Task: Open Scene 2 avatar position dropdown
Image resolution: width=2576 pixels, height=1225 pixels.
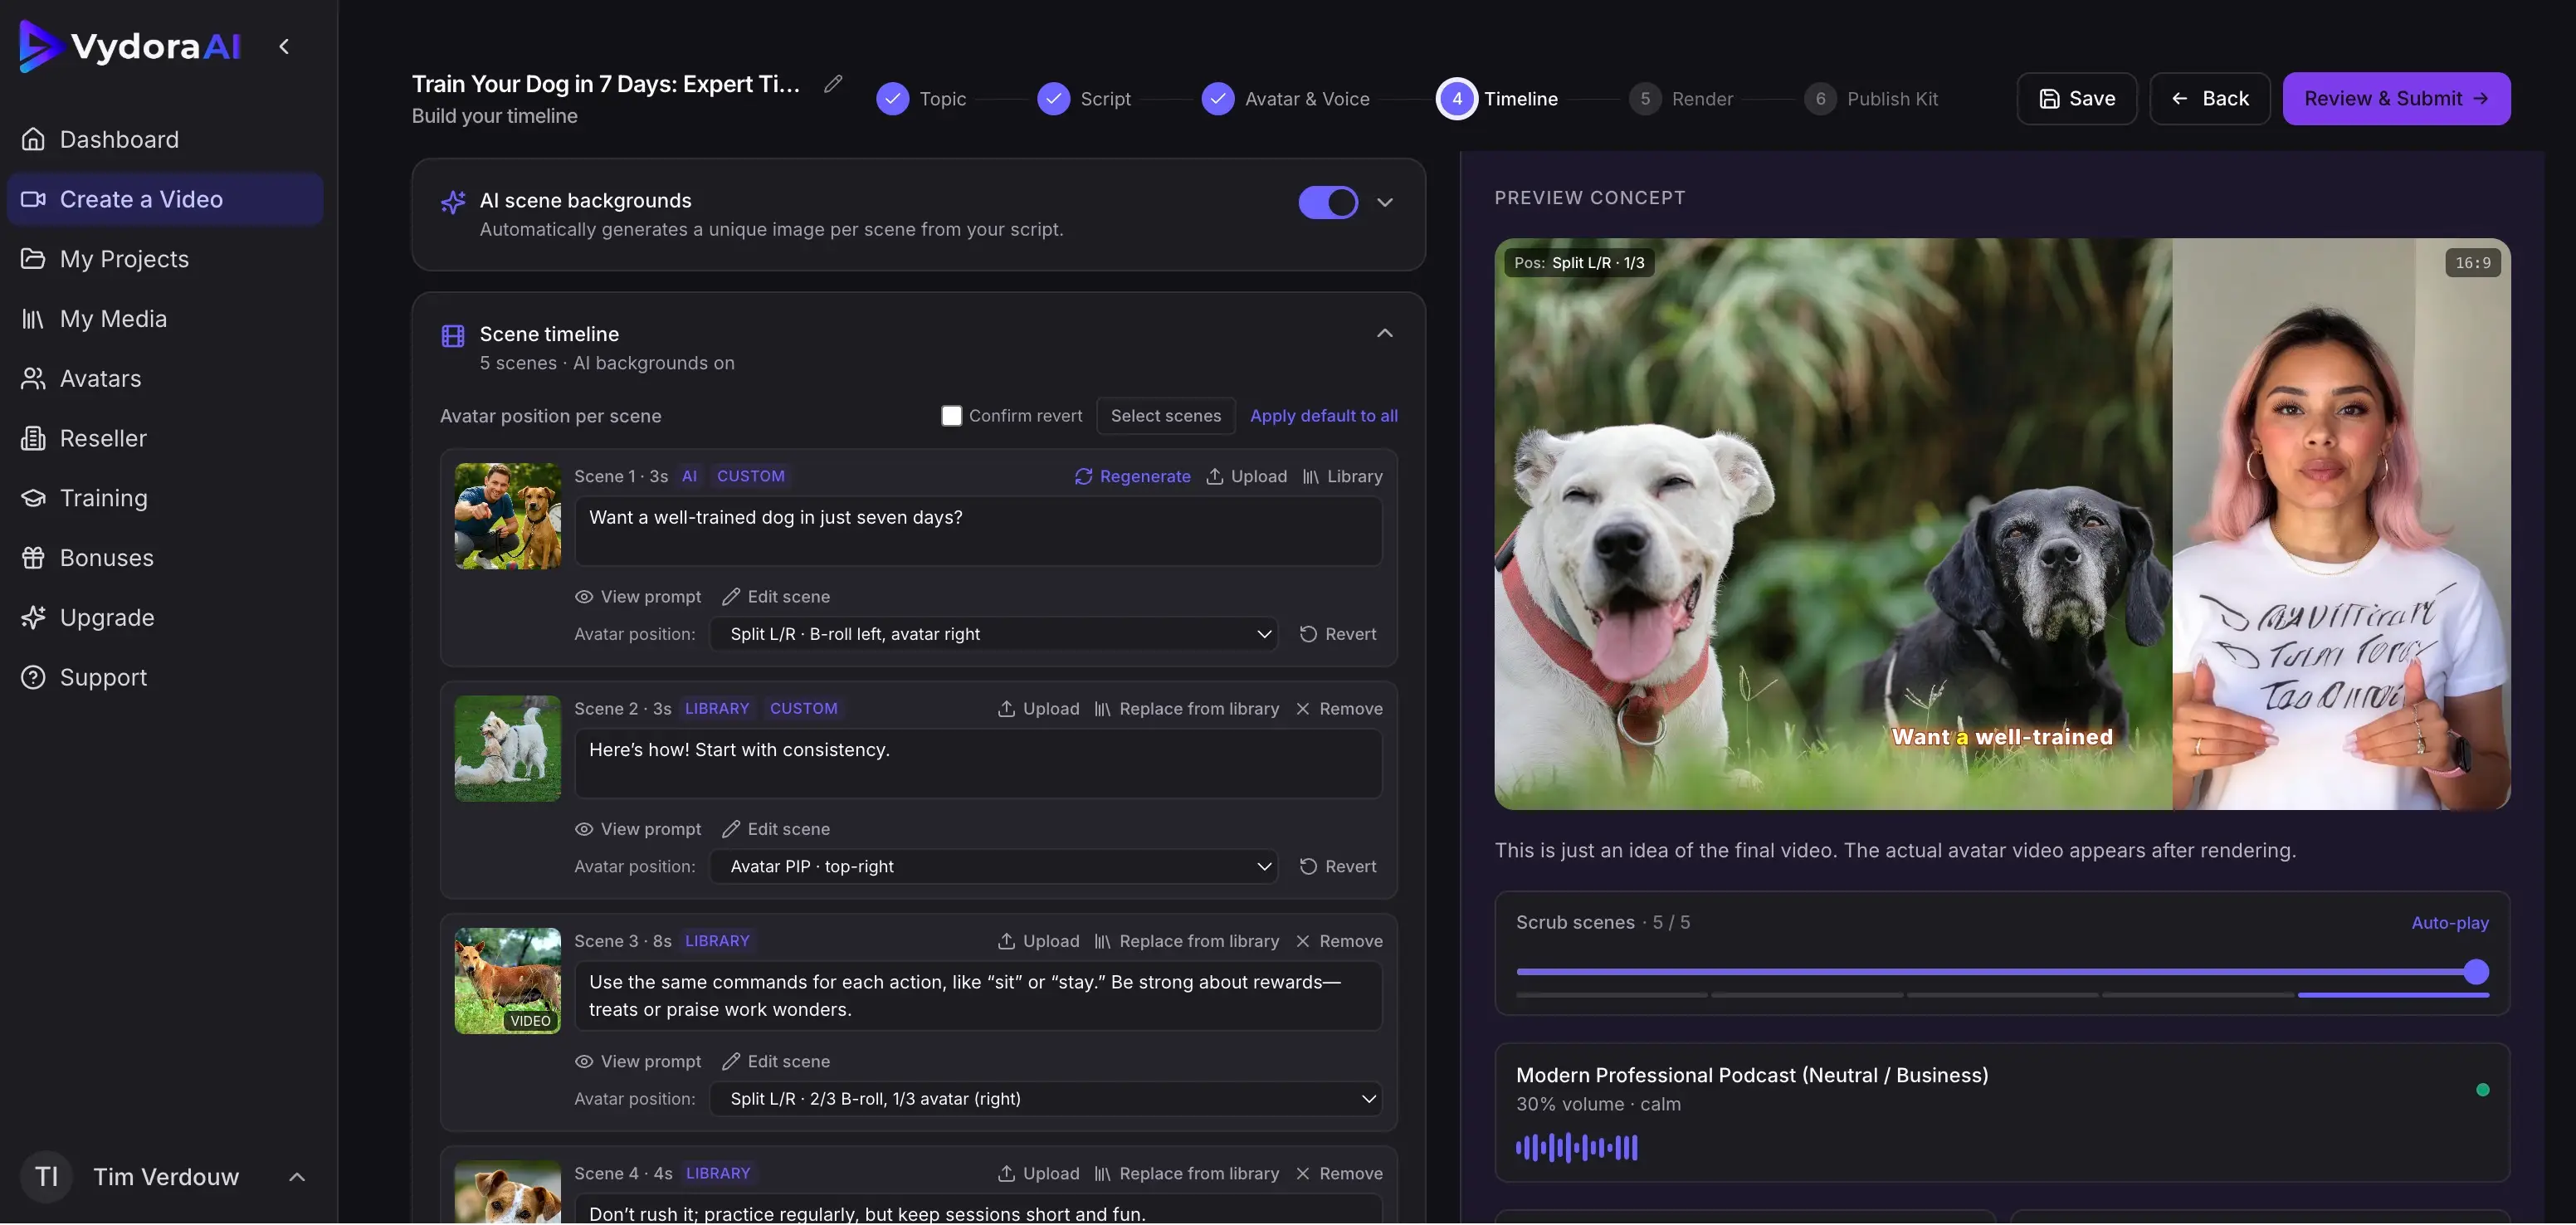Action: 994,867
